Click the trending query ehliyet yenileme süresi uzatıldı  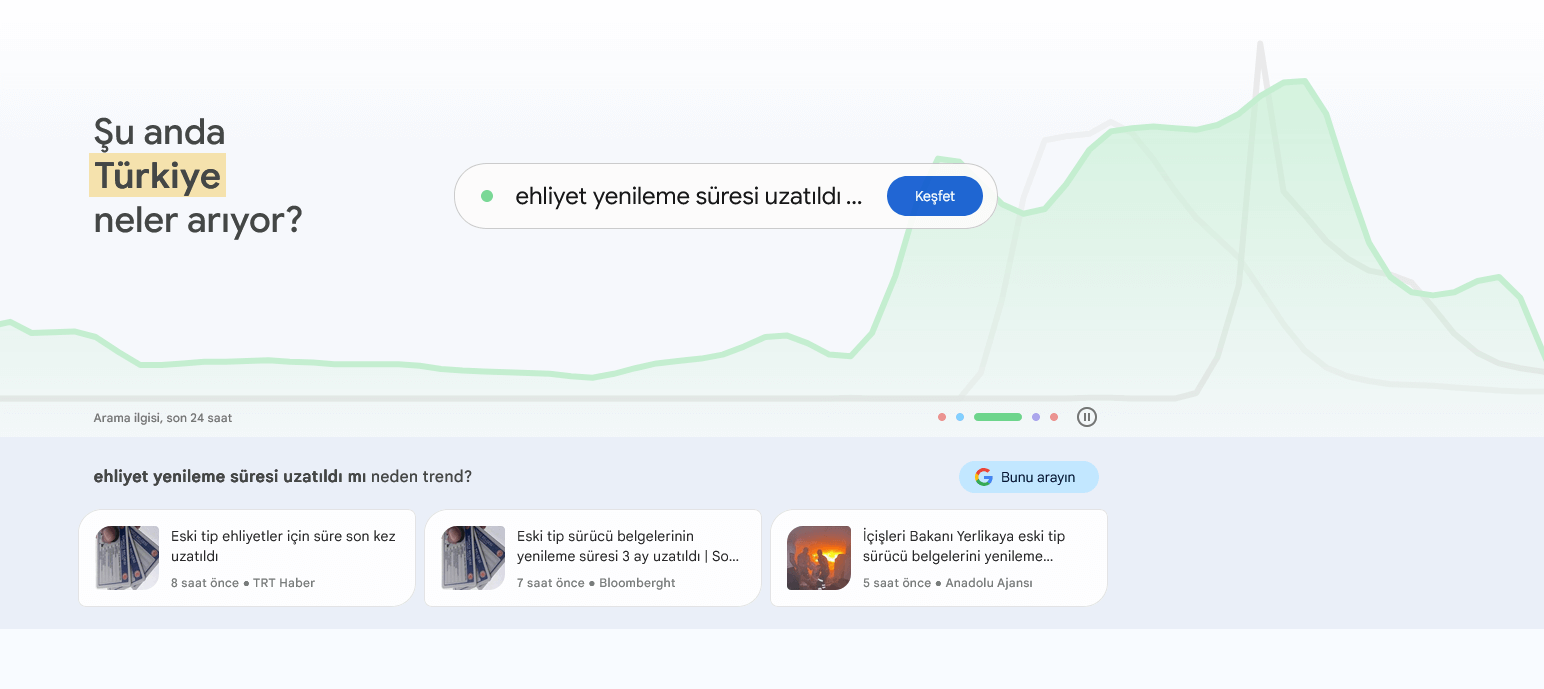tap(688, 196)
